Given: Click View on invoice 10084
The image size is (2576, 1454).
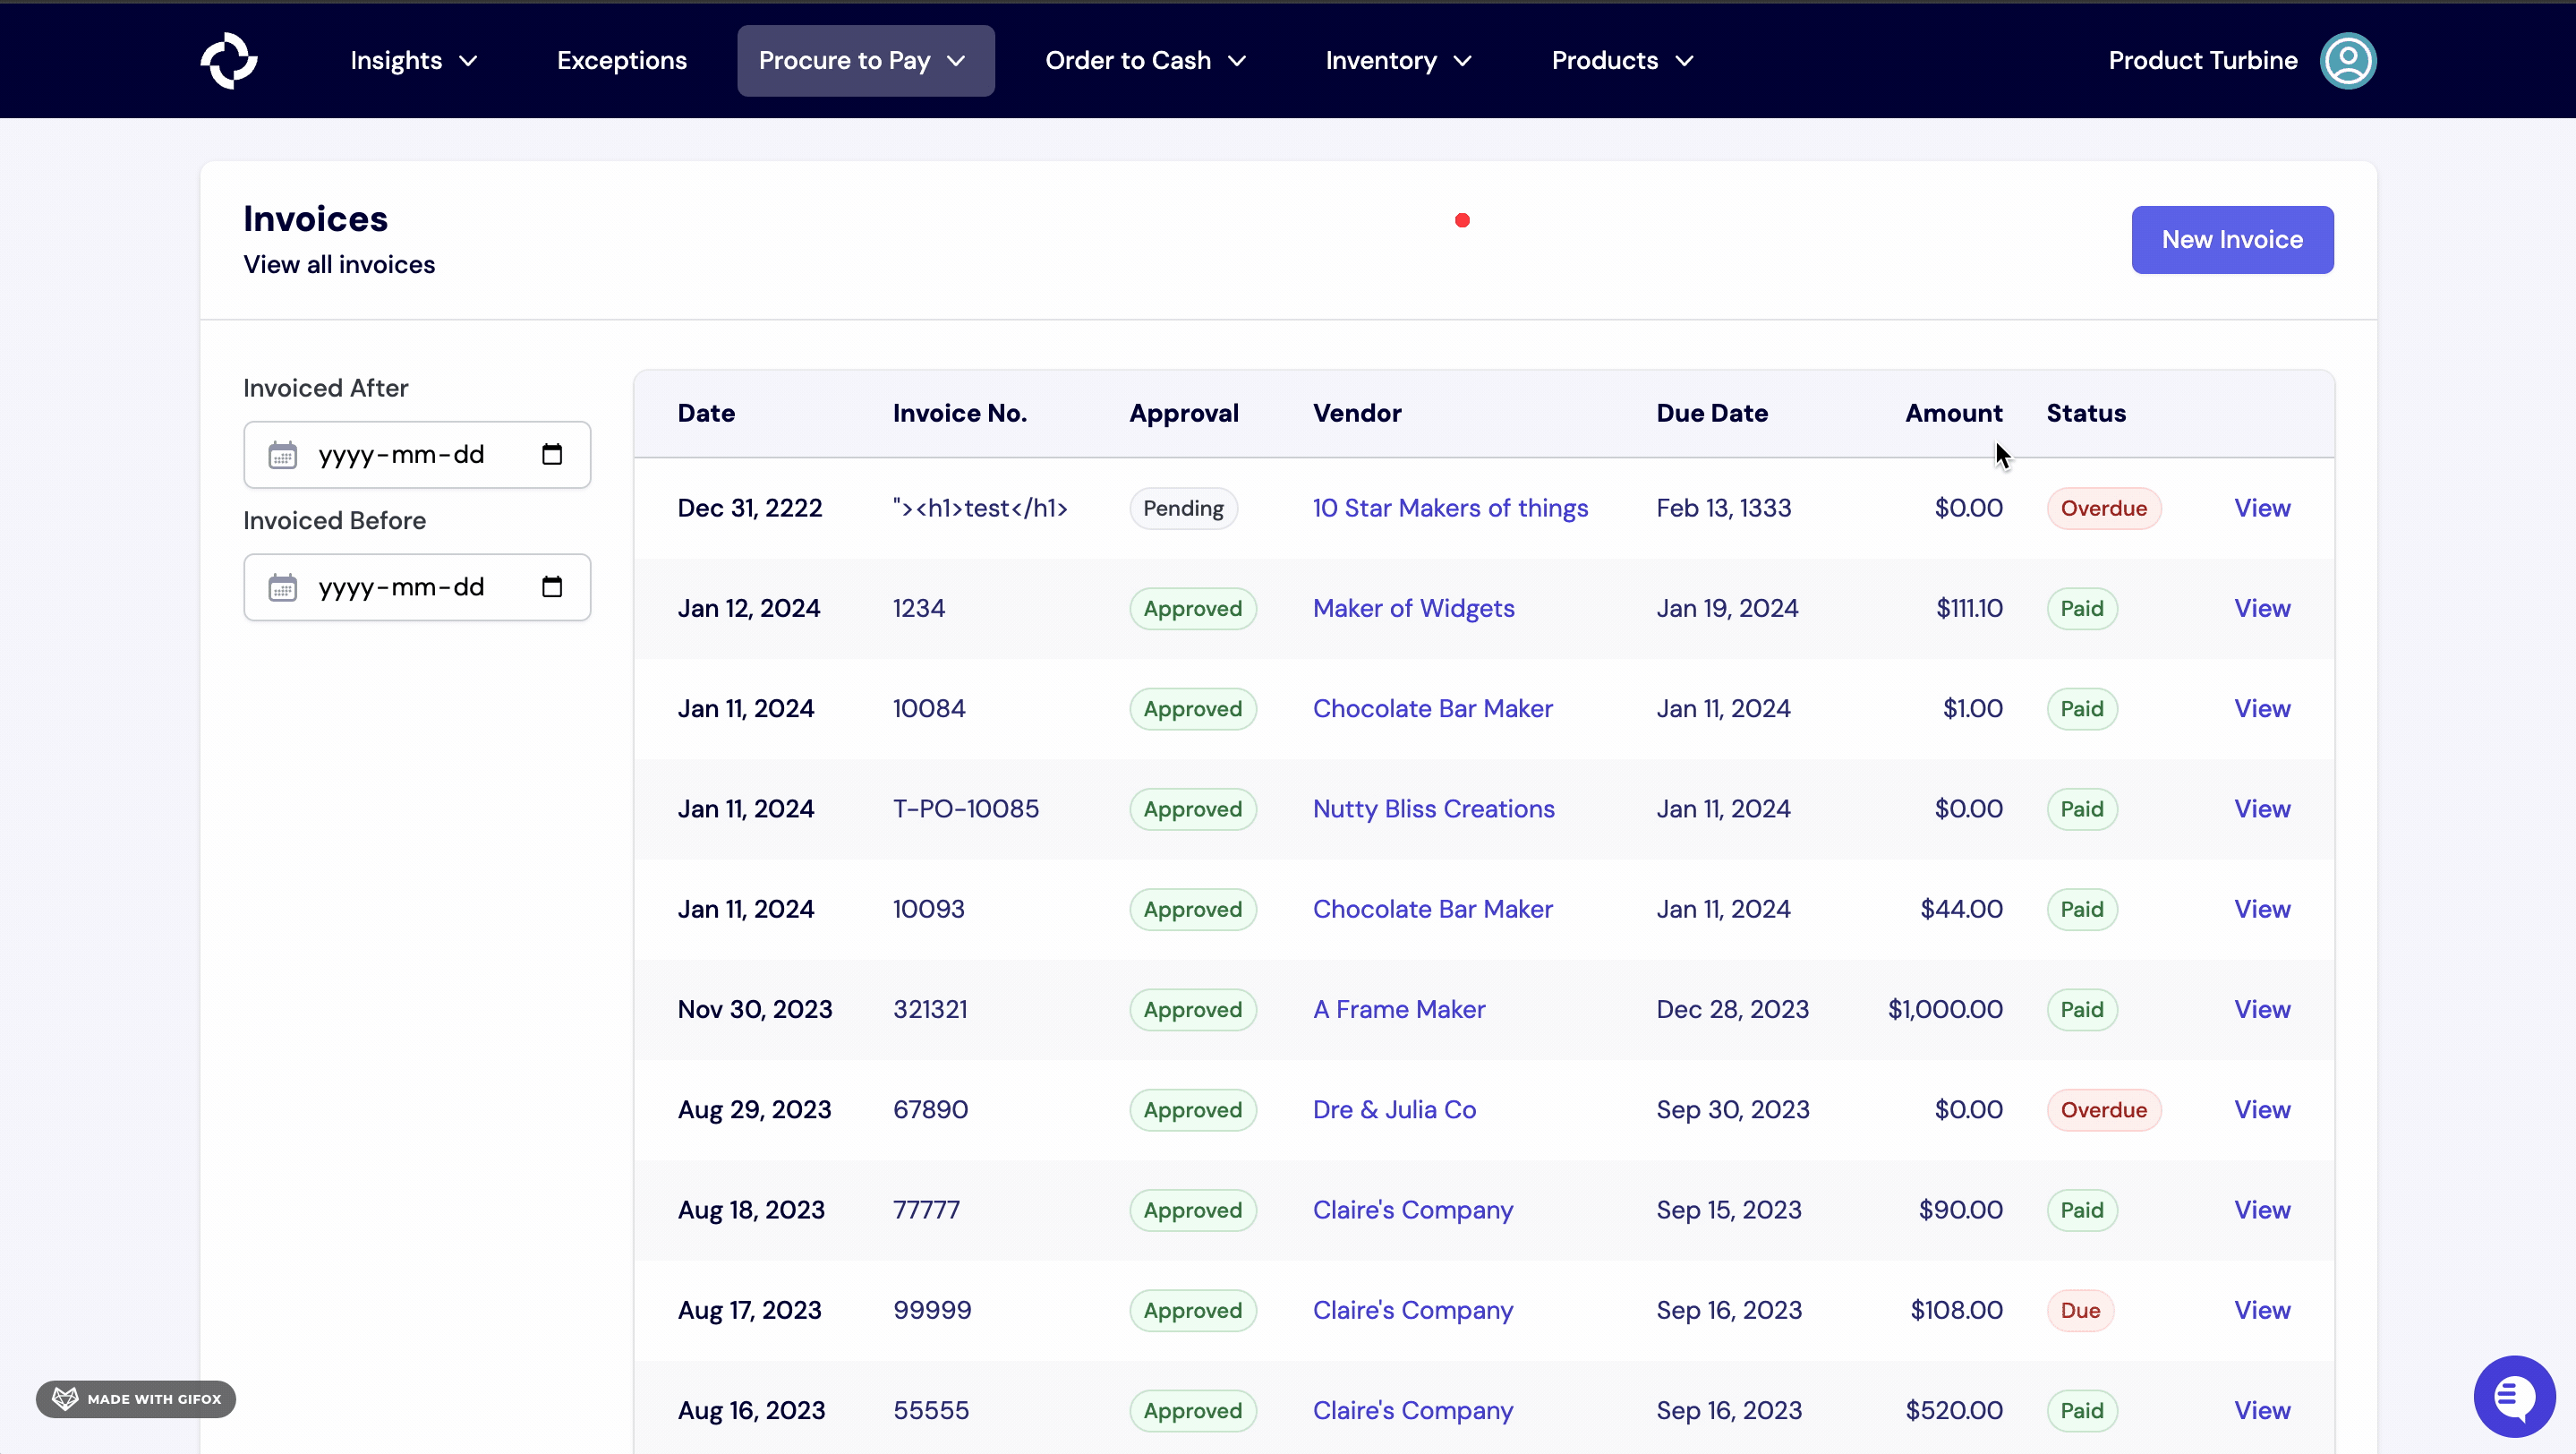Looking at the screenshot, I should pyautogui.click(x=2262, y=708).
